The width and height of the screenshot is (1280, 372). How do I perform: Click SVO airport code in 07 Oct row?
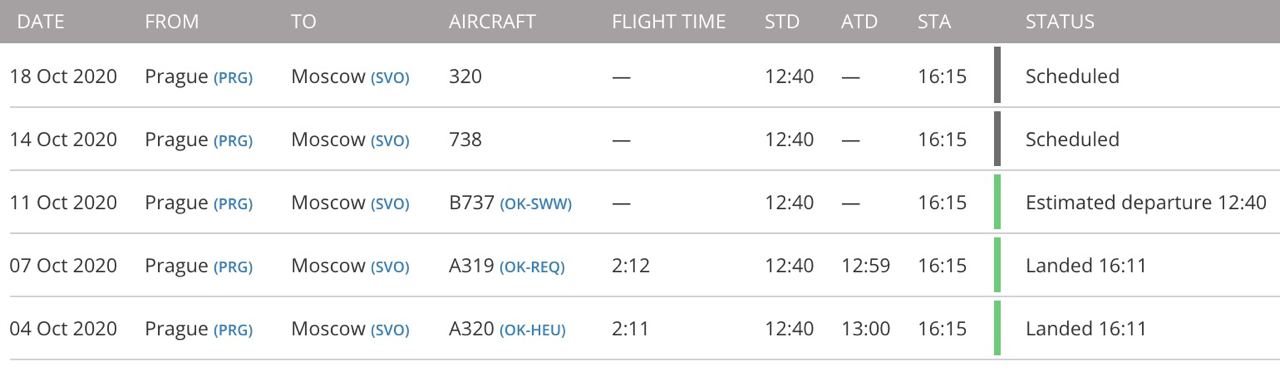[x=390, y=267]
